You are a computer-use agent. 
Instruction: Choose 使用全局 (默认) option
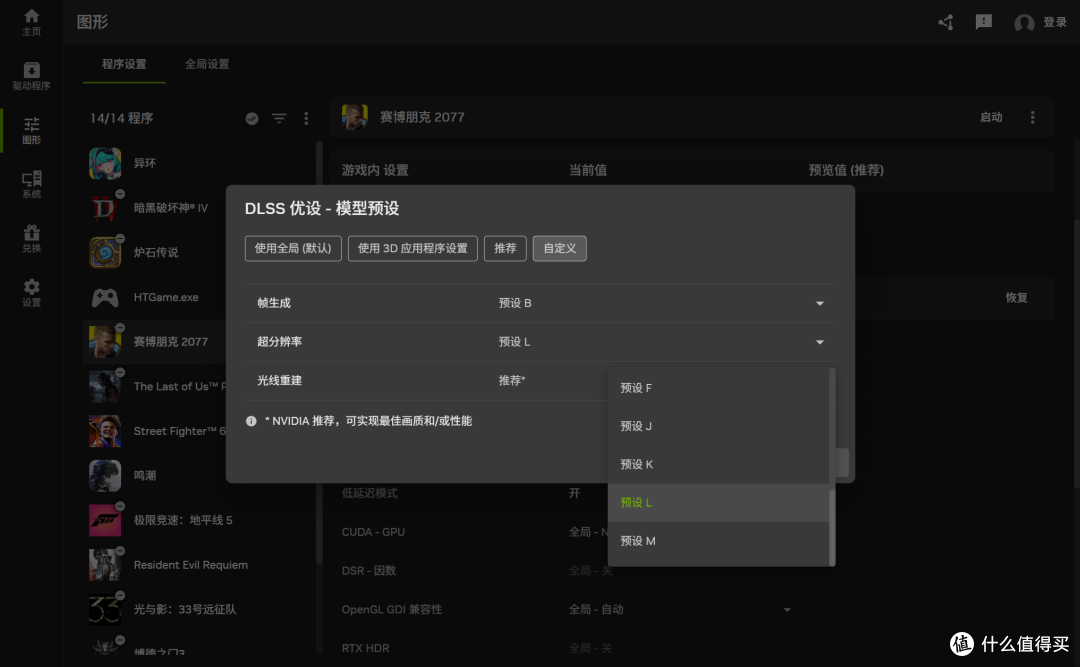[293, 249]
